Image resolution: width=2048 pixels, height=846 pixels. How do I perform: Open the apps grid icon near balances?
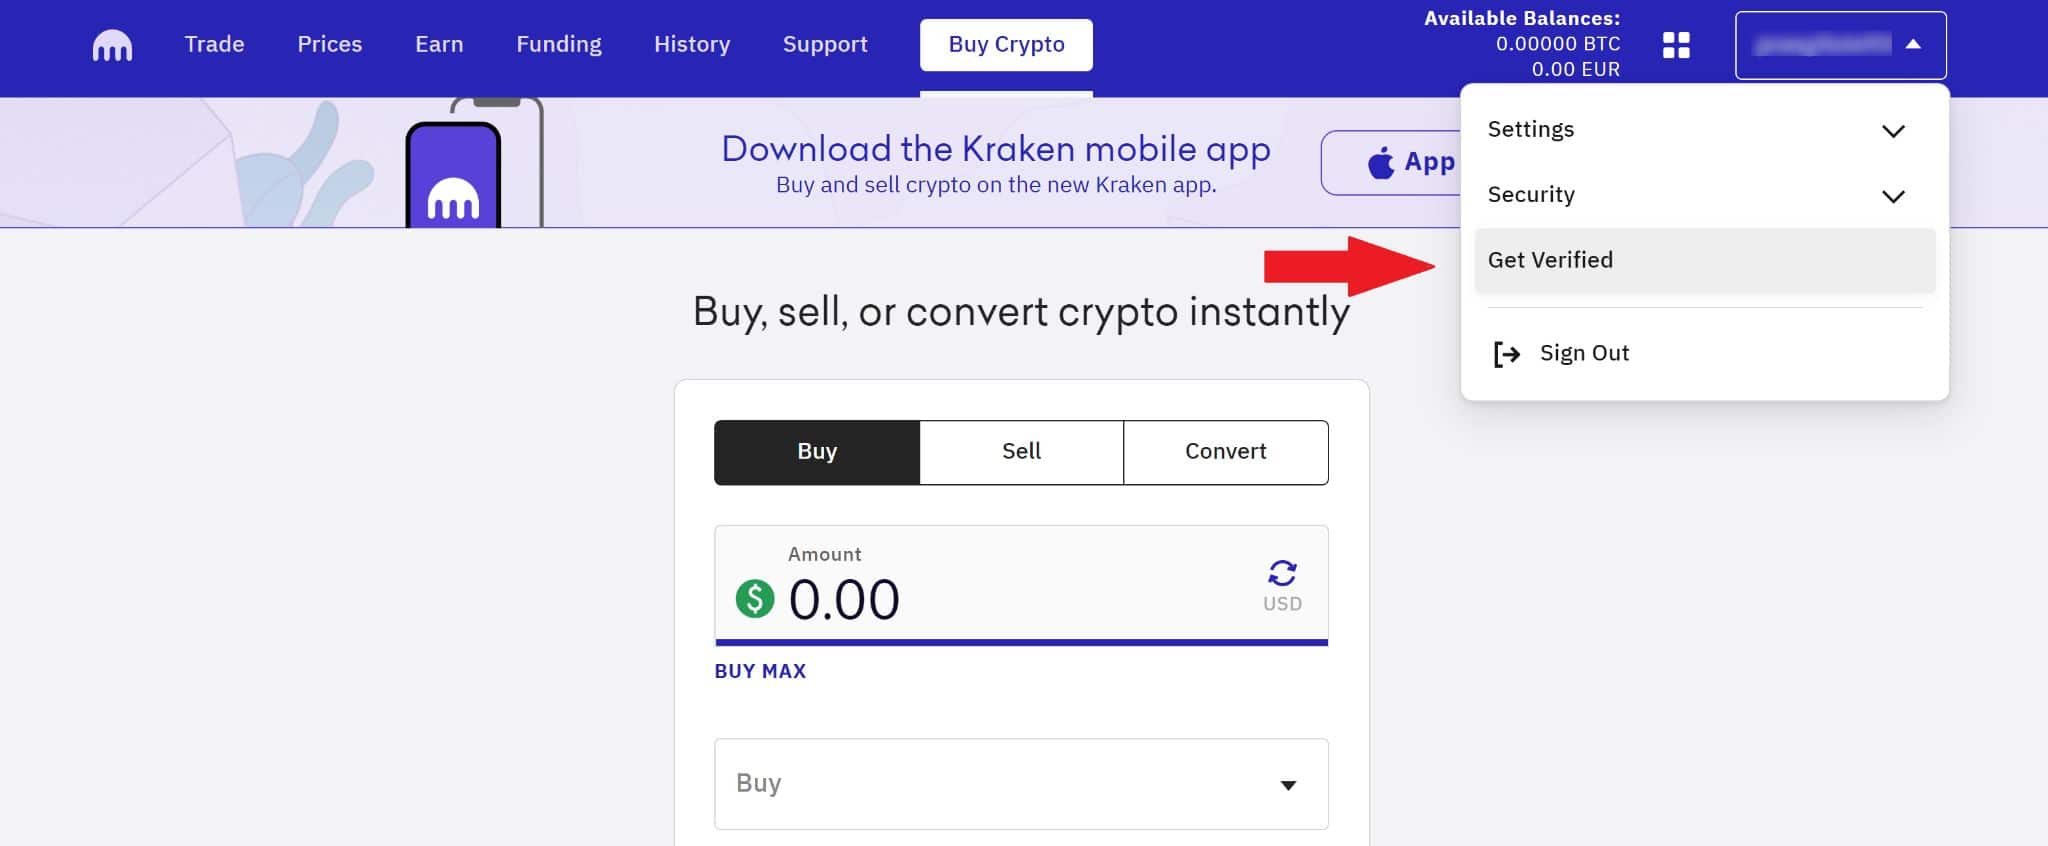[1676, 45]
